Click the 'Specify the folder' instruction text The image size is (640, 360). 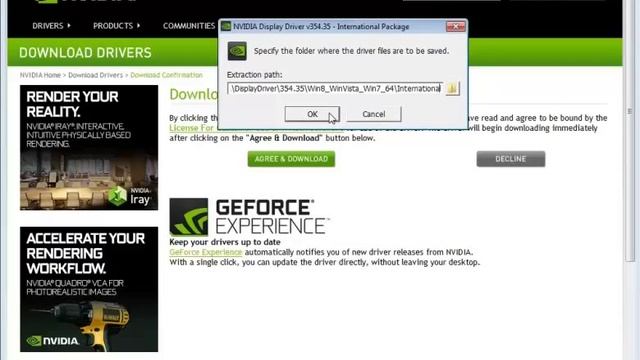click(351, 51)
